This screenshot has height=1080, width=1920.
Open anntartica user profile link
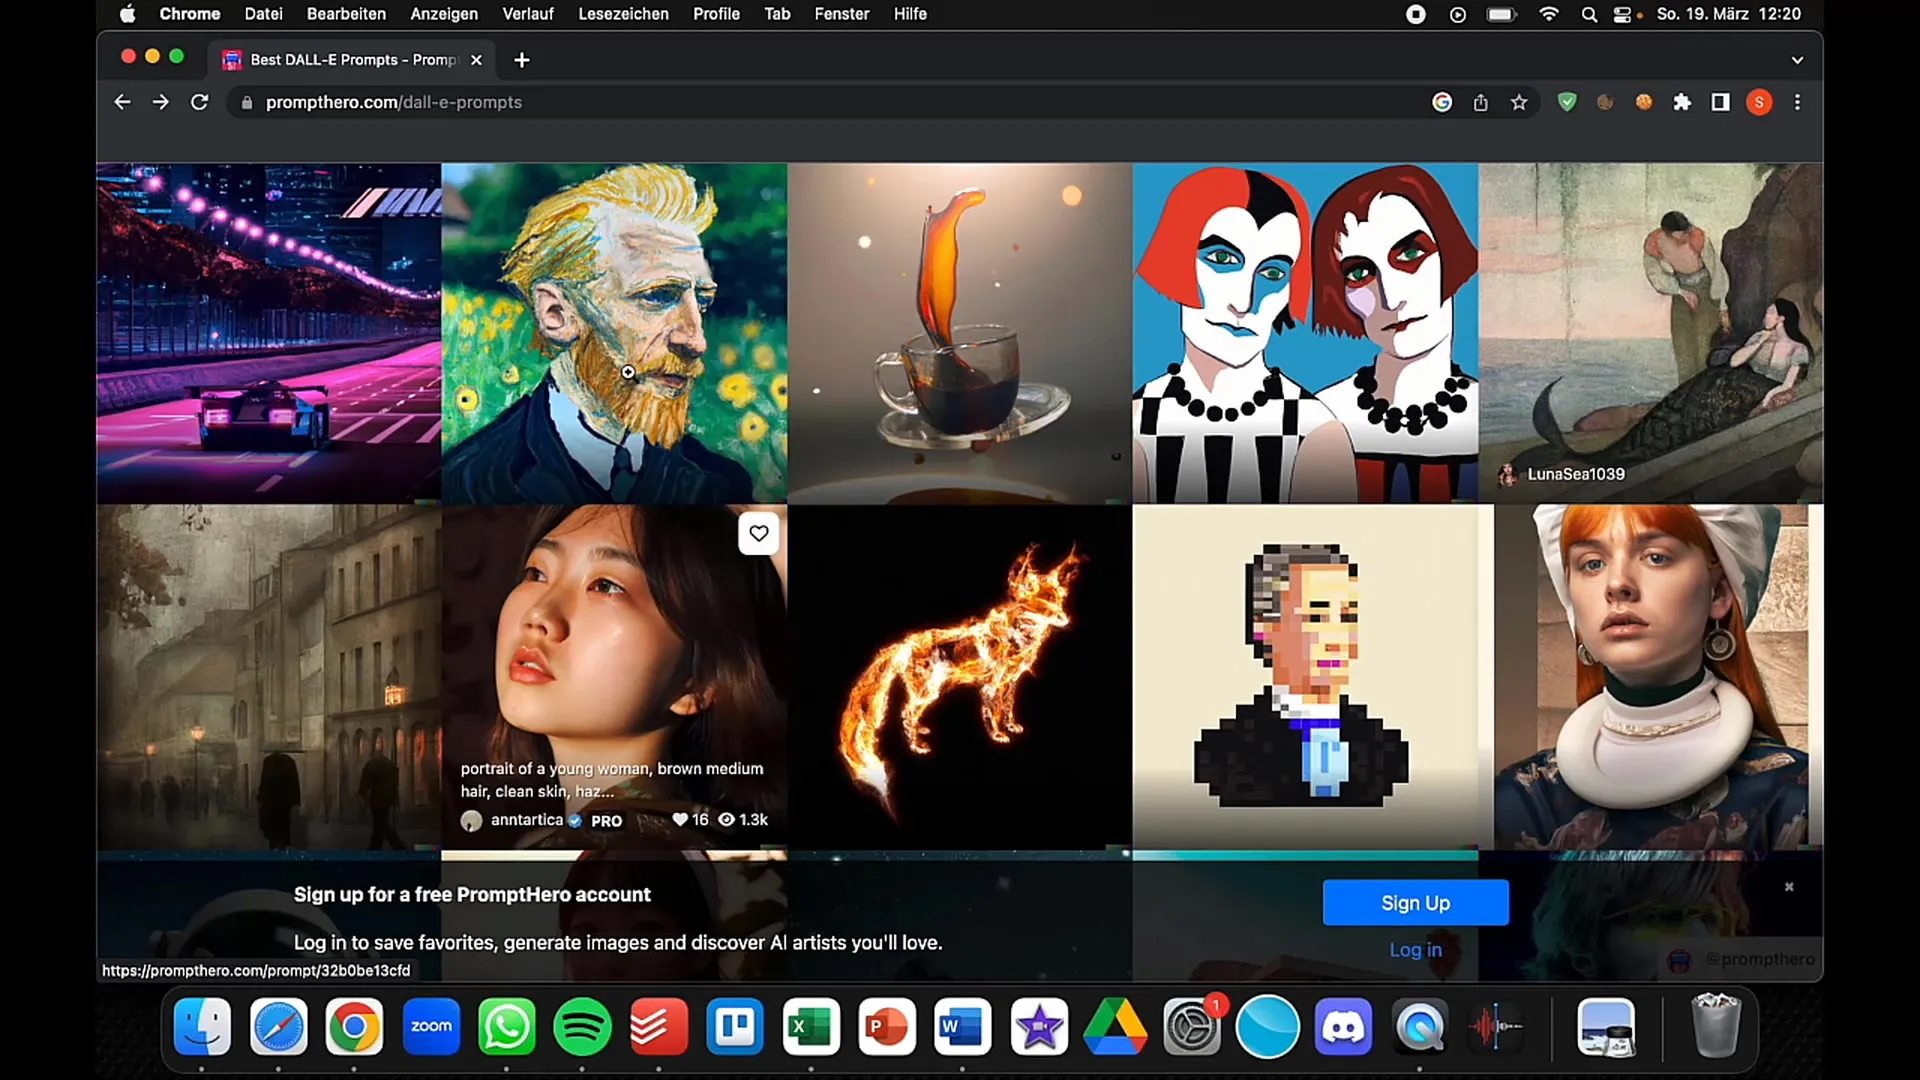click(526, 820)
